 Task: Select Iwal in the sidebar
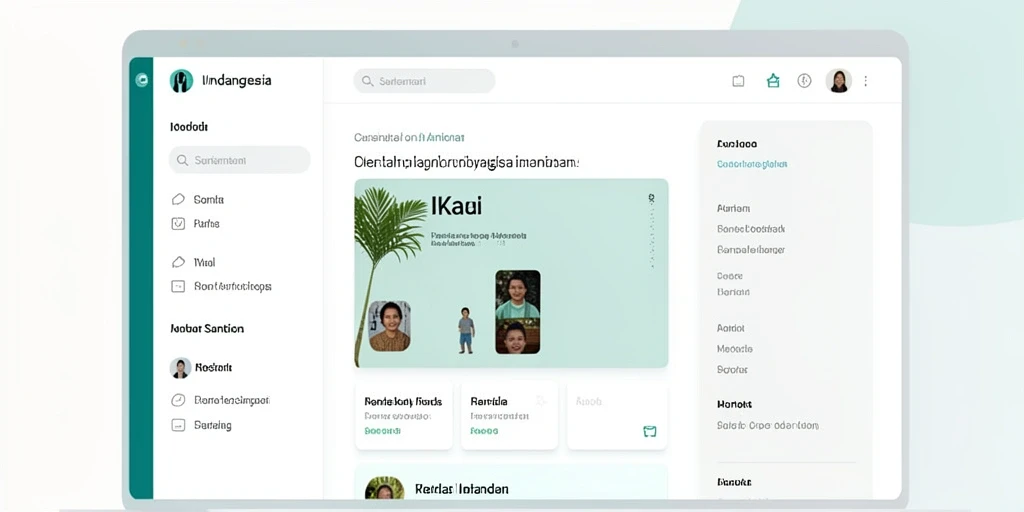204,263
